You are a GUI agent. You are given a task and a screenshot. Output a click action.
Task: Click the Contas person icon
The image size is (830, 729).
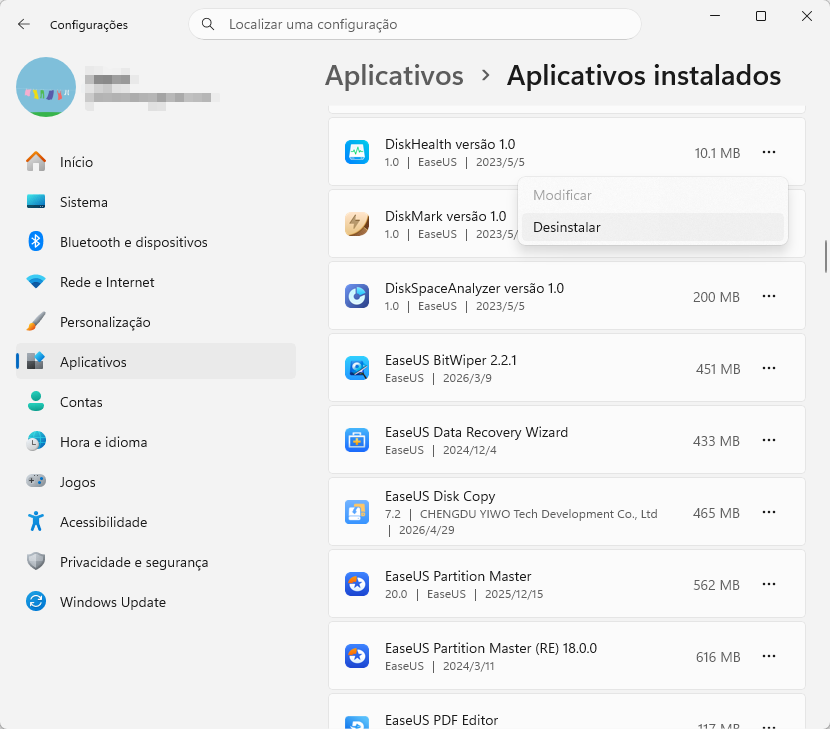(36, 401)
